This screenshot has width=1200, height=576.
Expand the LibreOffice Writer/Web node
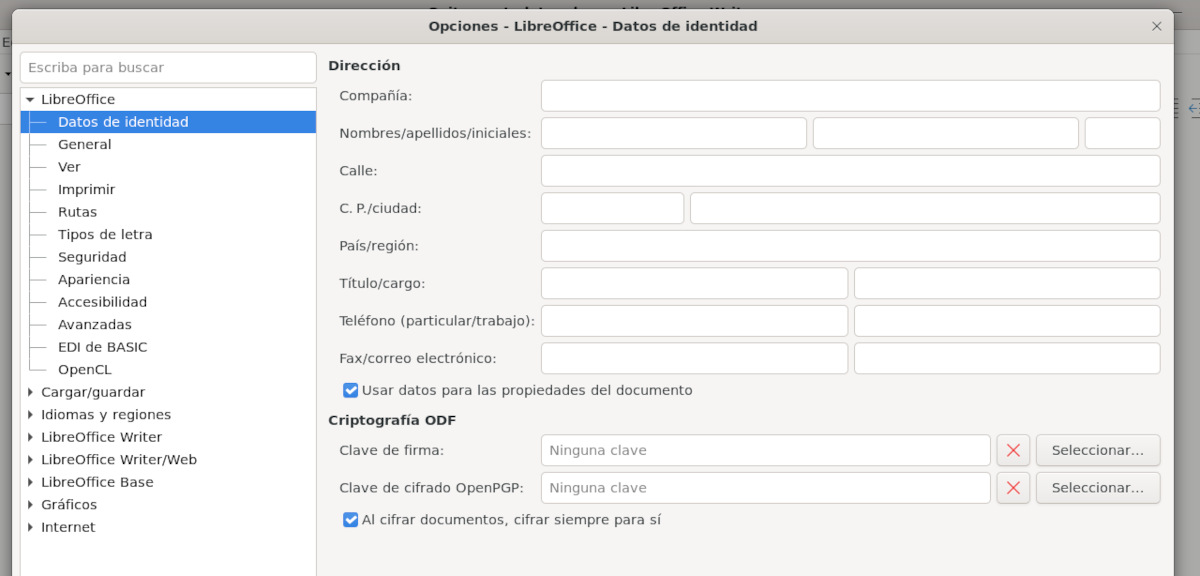(x=30, y=460)
